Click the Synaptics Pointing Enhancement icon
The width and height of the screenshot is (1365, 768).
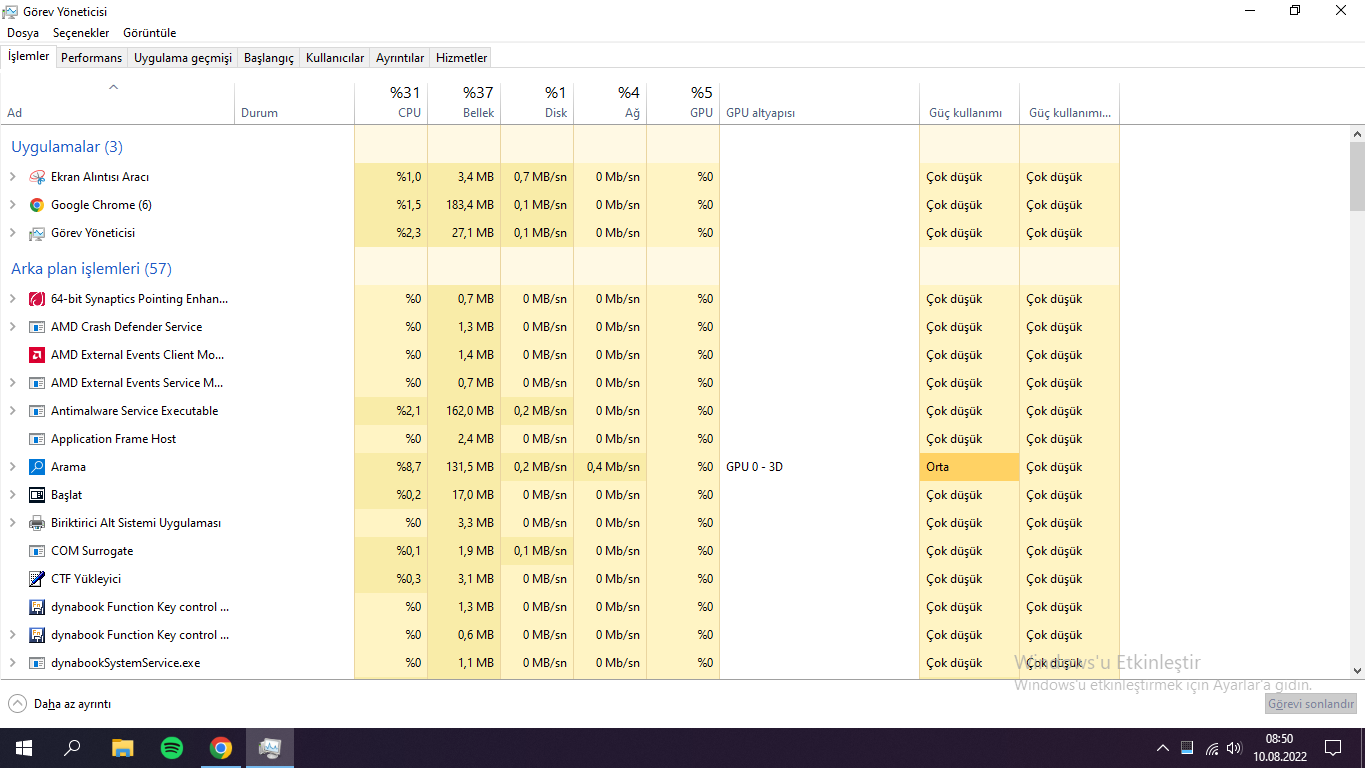pyautogui.click(x=37, y=299)
